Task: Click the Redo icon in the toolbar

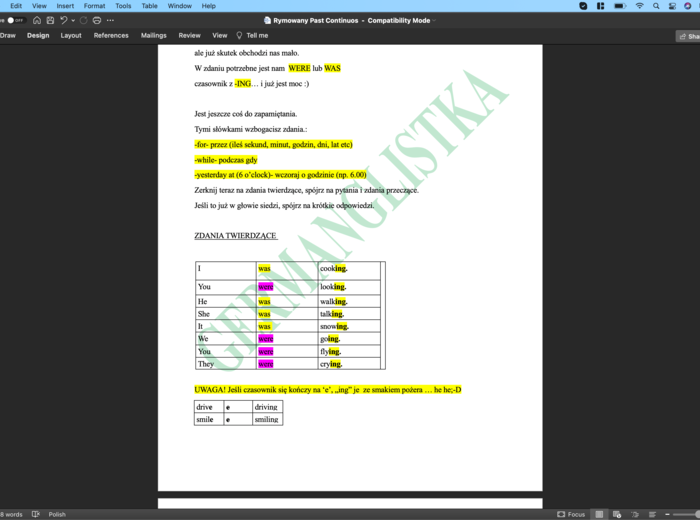Action: point(82,20)
